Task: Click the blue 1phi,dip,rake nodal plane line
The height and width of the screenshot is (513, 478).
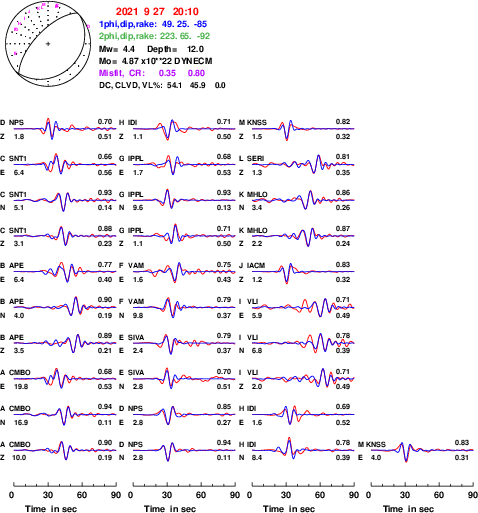Action: [153, 24]
